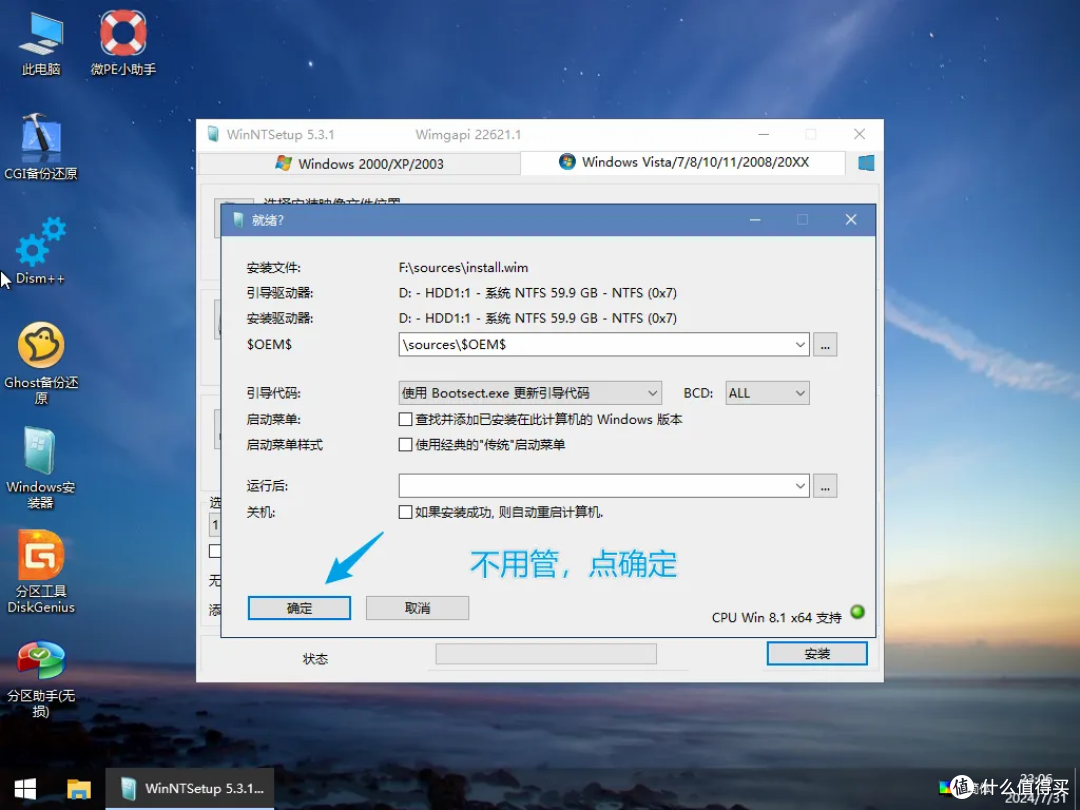Viewport: 1080px width, 810px height.
Task: Enable automatic restart after successful installation
Action: [405, 511]
